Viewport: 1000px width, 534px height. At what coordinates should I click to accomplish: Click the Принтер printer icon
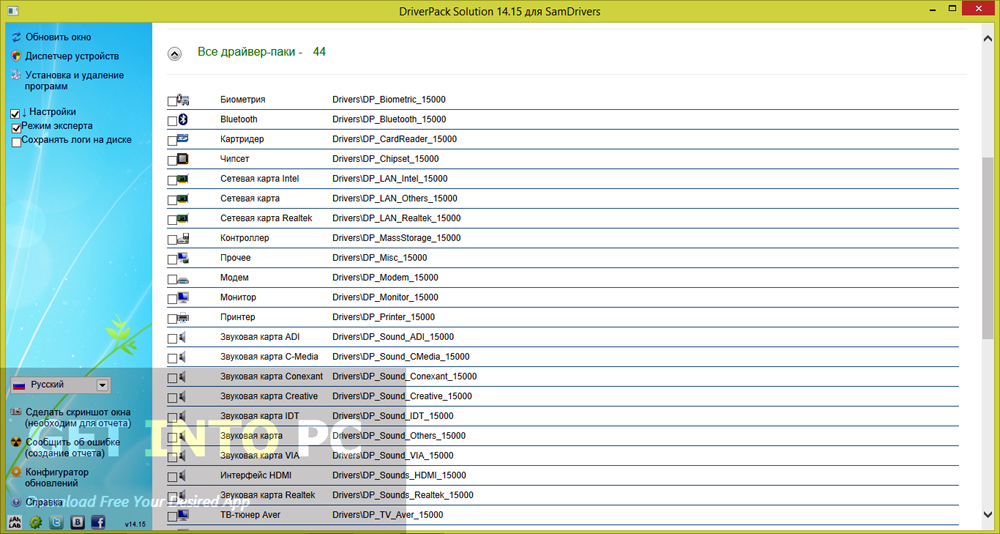pyautogui.click(x=183, y=317)
